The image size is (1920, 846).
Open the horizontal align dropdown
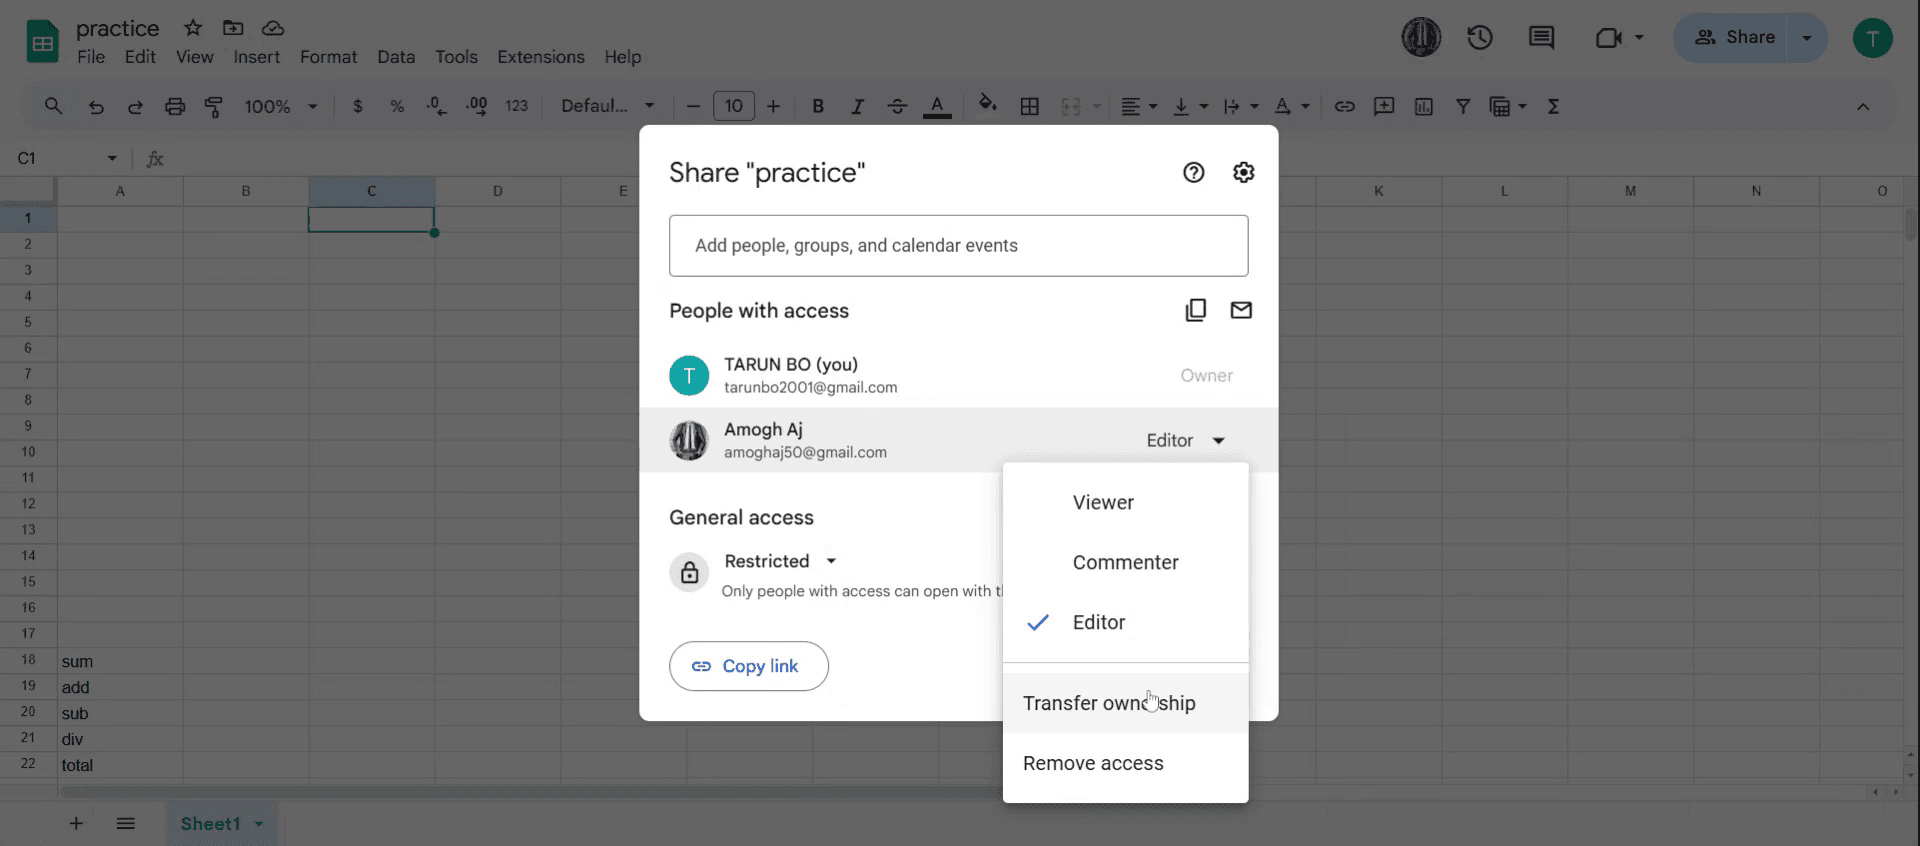1138,106
